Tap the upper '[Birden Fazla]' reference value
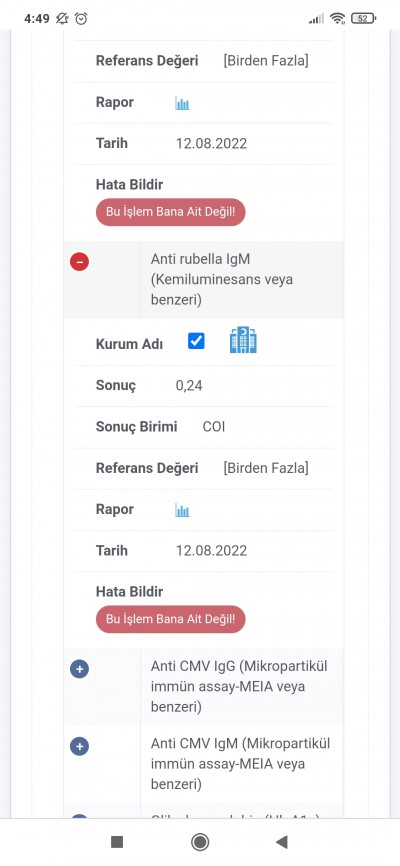400x866 pixels. [x=266, y=61]
